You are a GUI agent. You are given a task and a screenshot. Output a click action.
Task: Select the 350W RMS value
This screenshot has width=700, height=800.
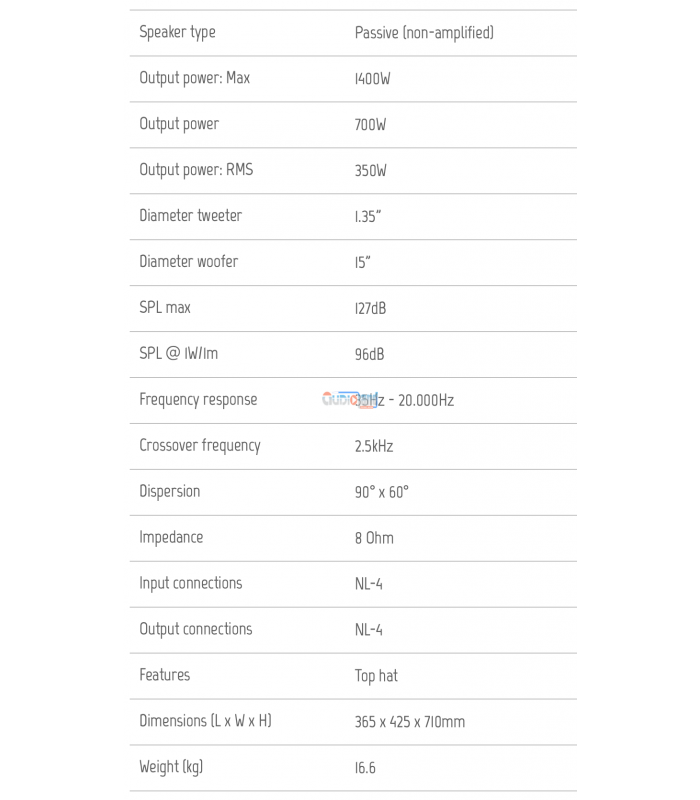(x=371, y=171)
